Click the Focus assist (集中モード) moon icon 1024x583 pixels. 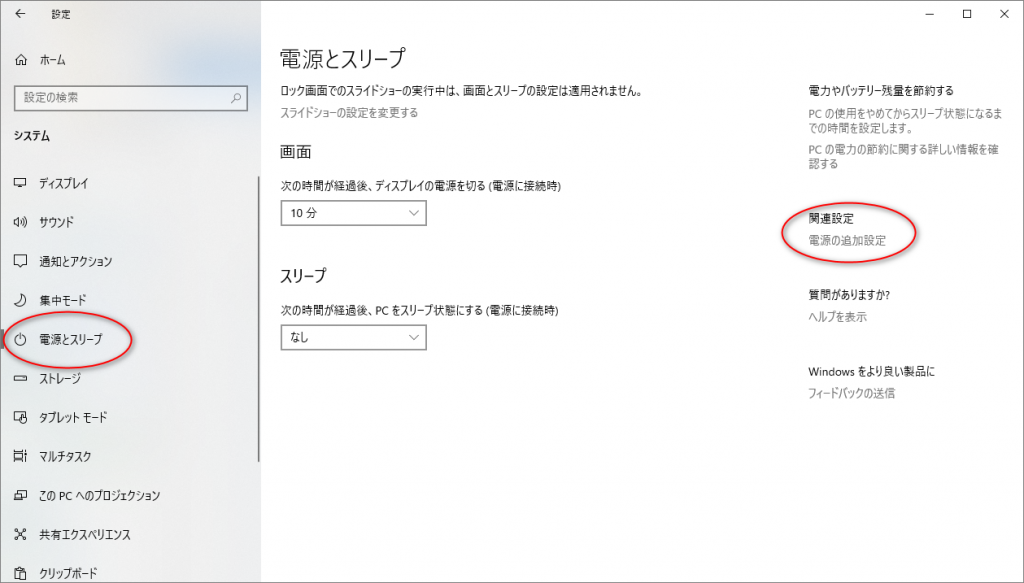[x=20, y=300]
